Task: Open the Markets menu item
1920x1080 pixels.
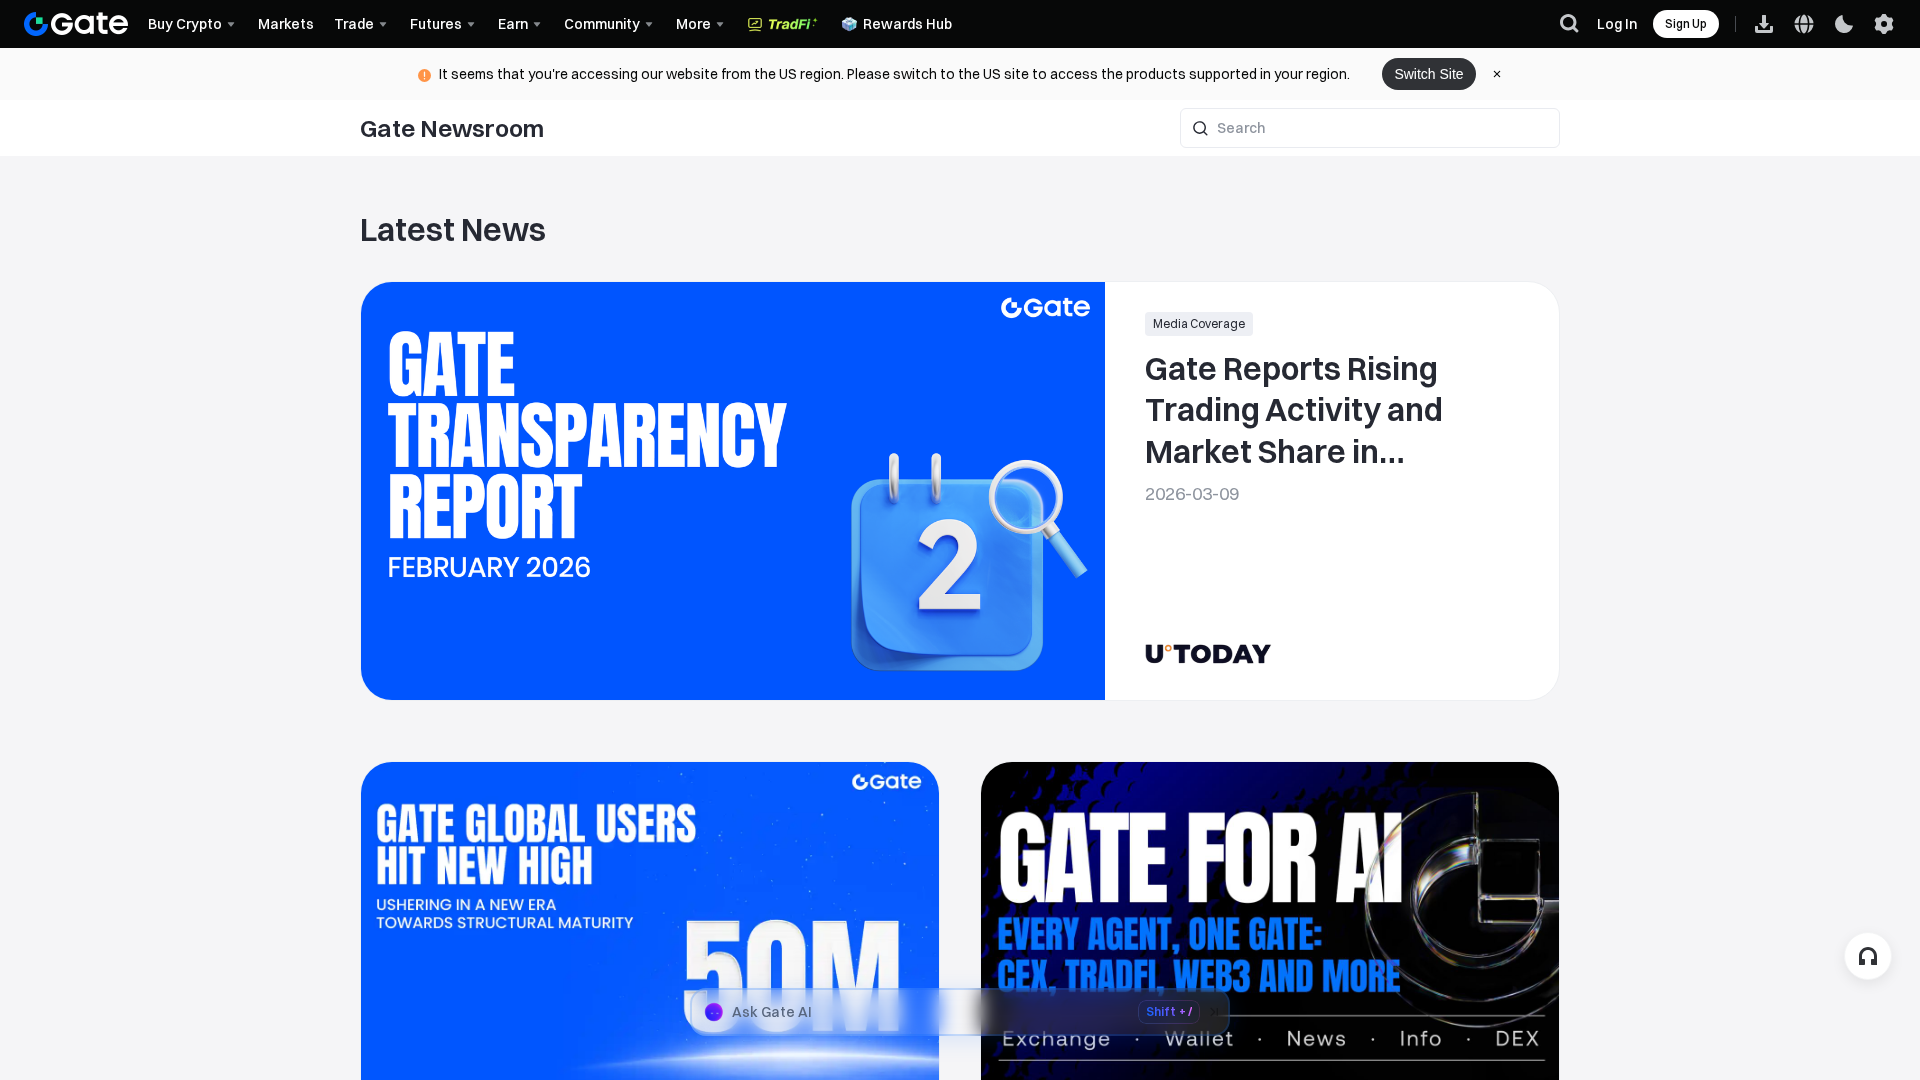Action: pos(285,24)
